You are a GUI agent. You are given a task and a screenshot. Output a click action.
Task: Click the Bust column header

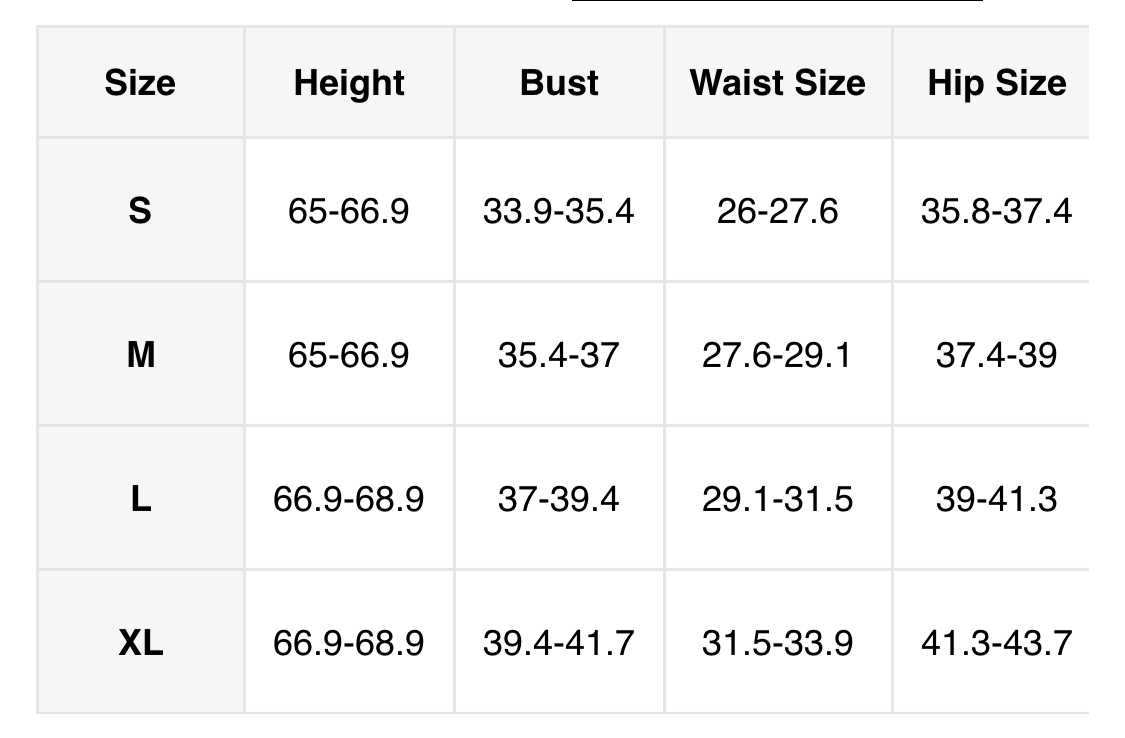click(x=559, y=83)
